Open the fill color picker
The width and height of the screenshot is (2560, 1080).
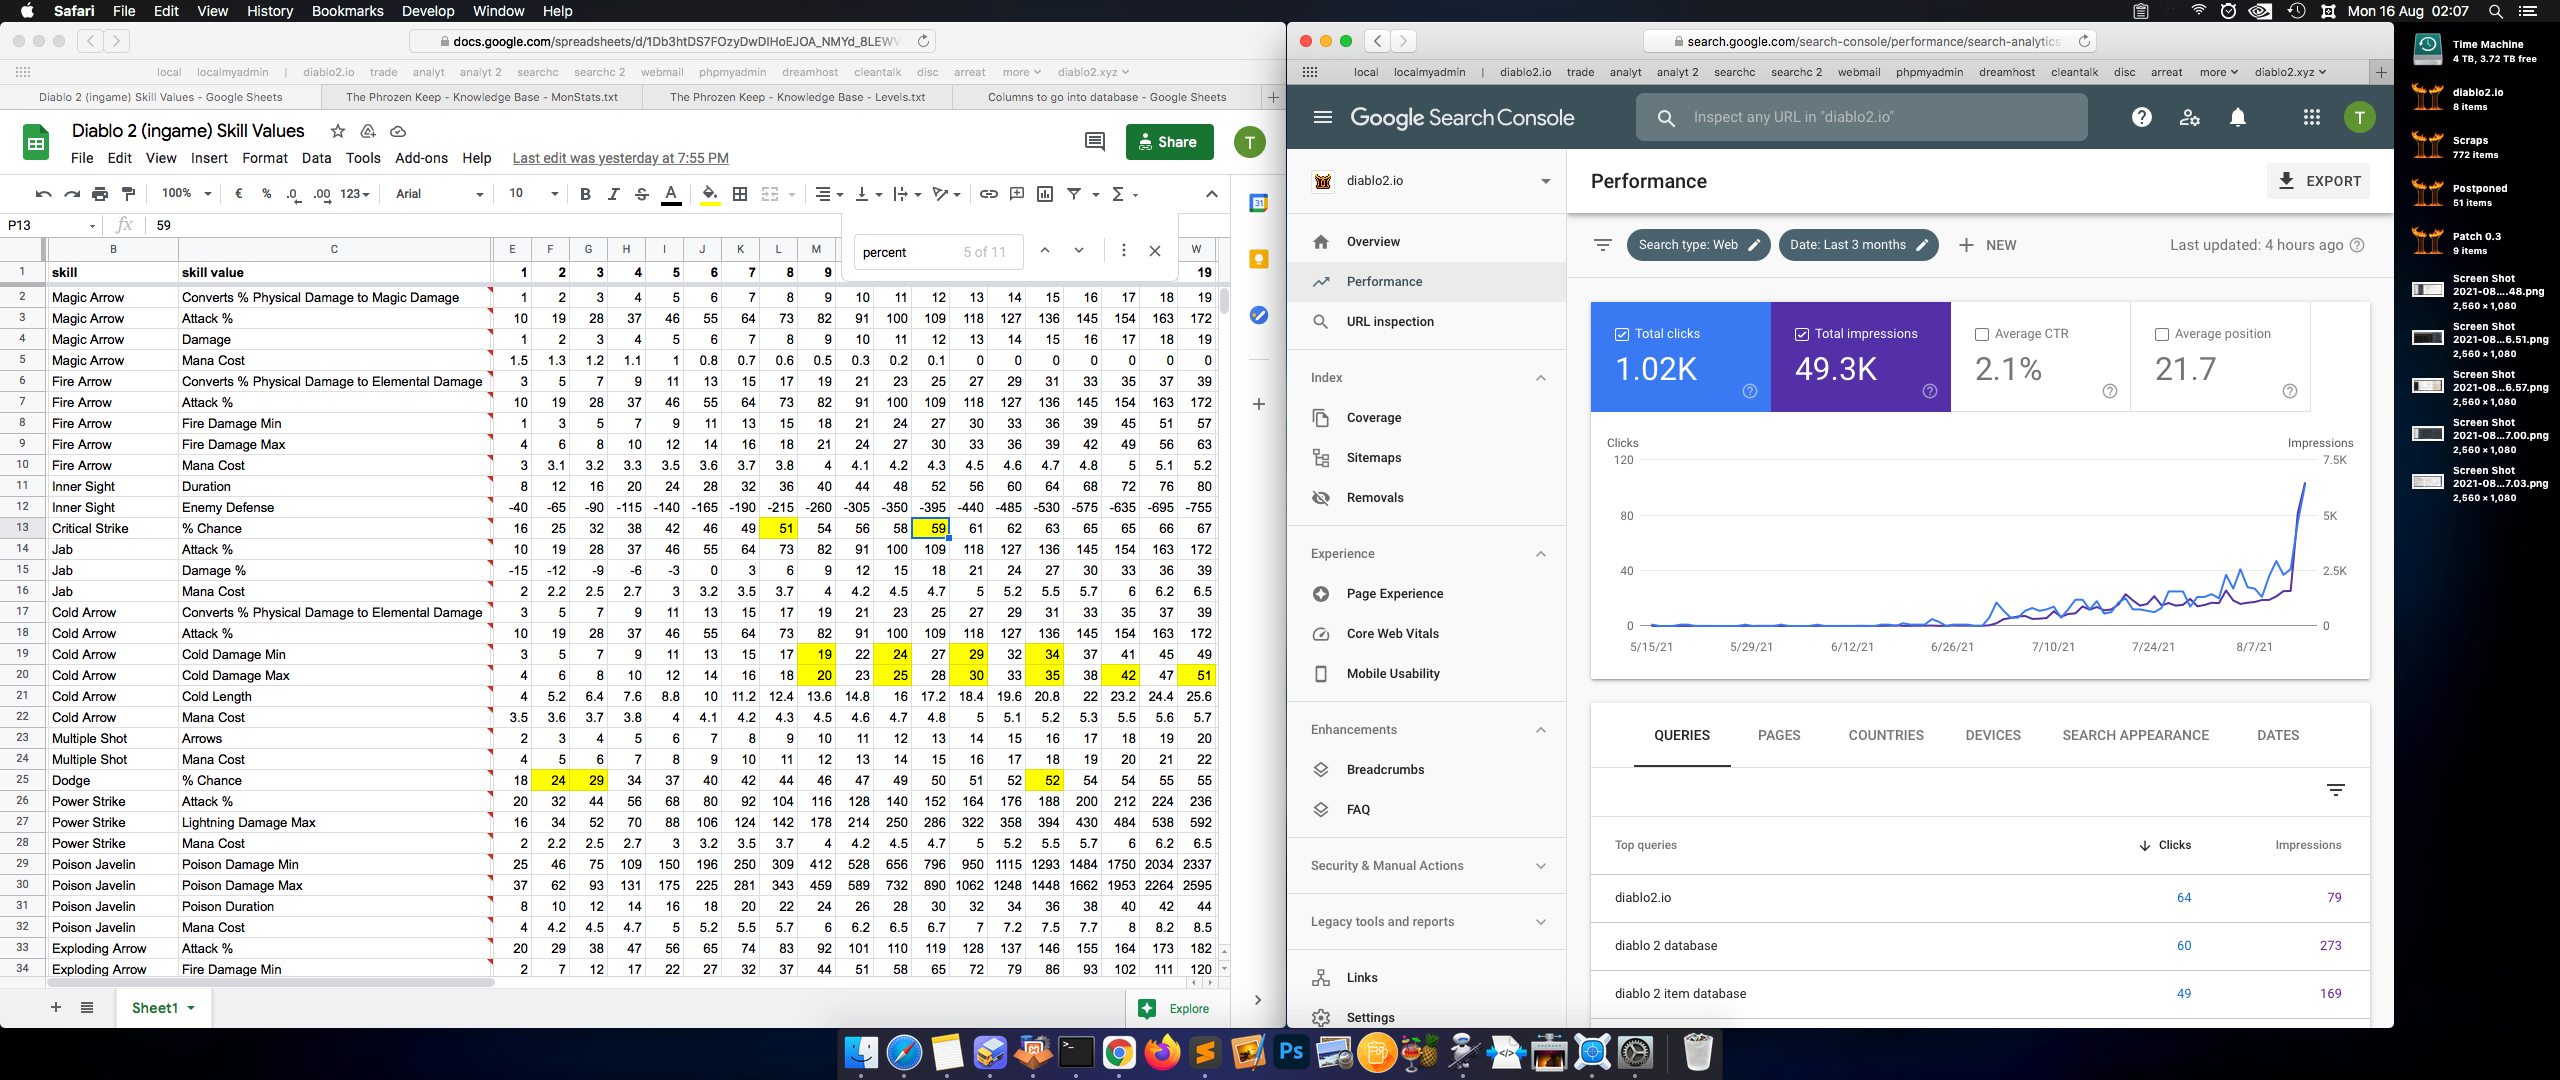(x=709, y=194)
